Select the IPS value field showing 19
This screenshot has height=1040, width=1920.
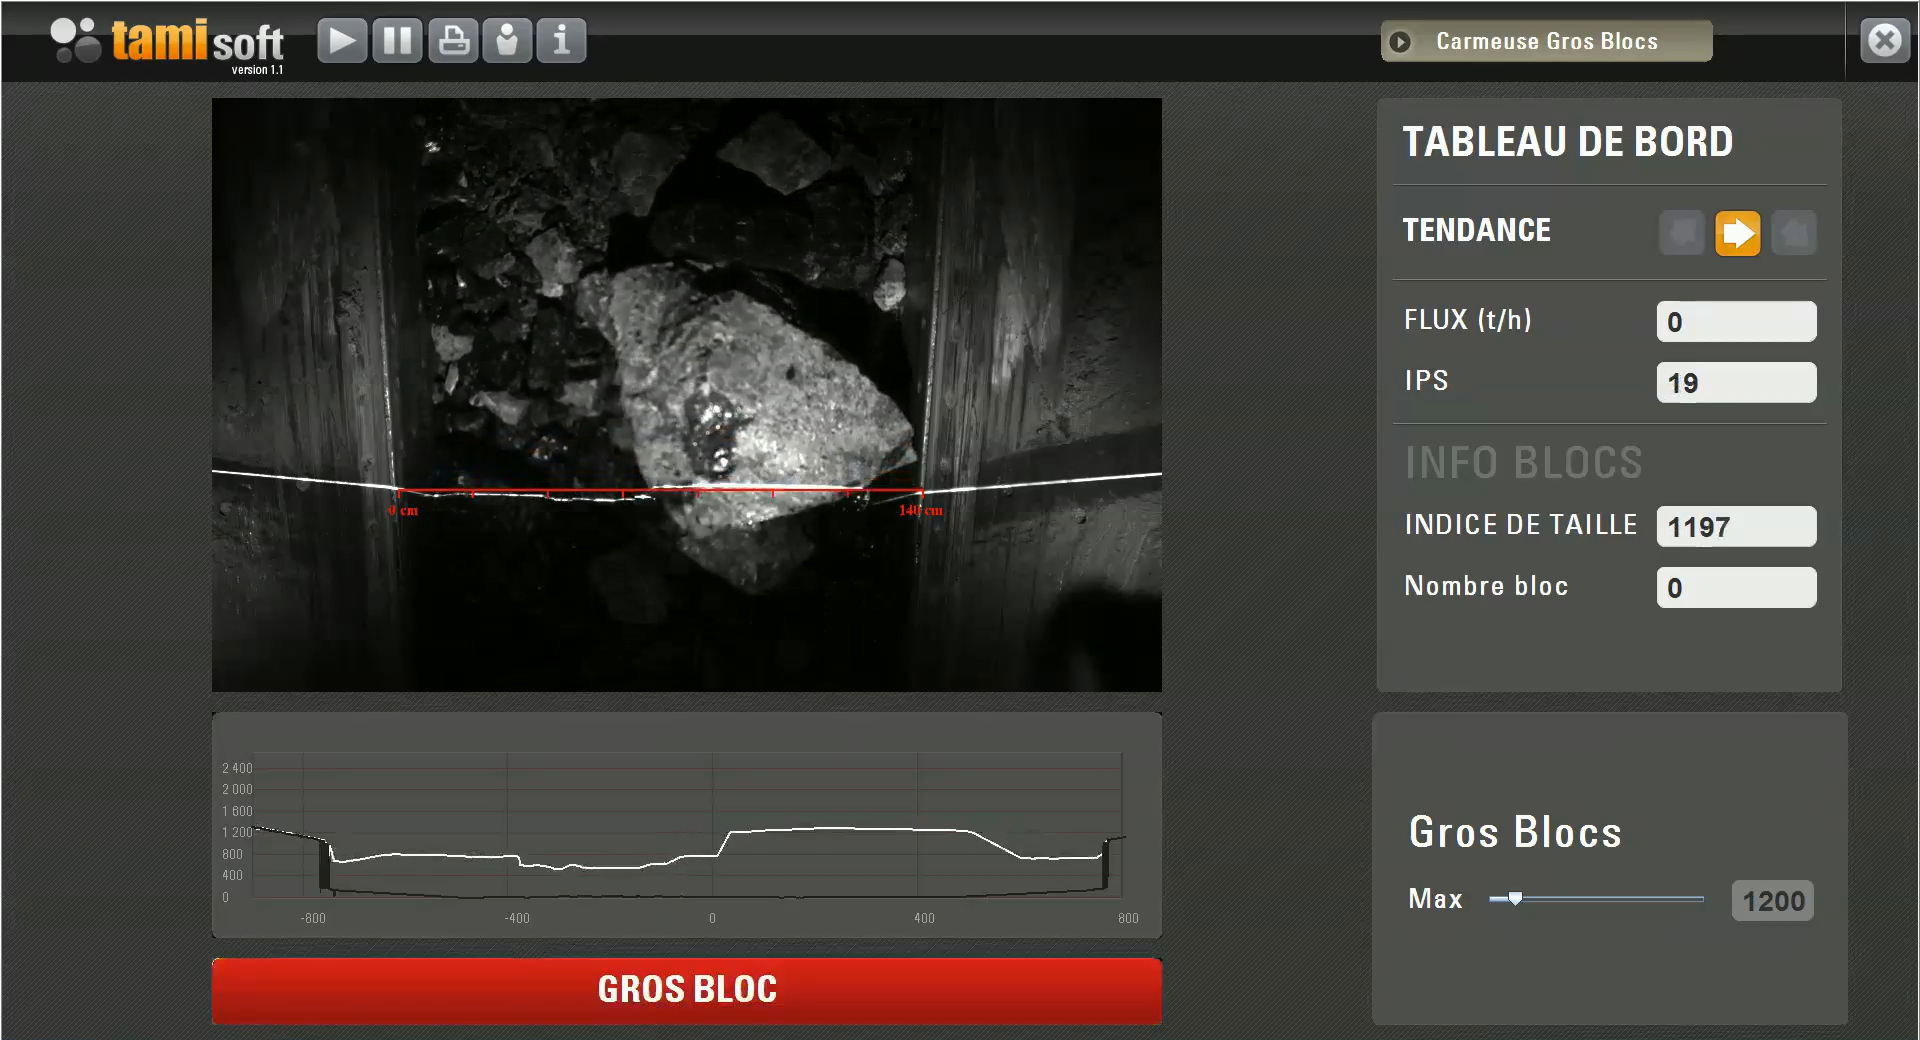[1736, 383]
